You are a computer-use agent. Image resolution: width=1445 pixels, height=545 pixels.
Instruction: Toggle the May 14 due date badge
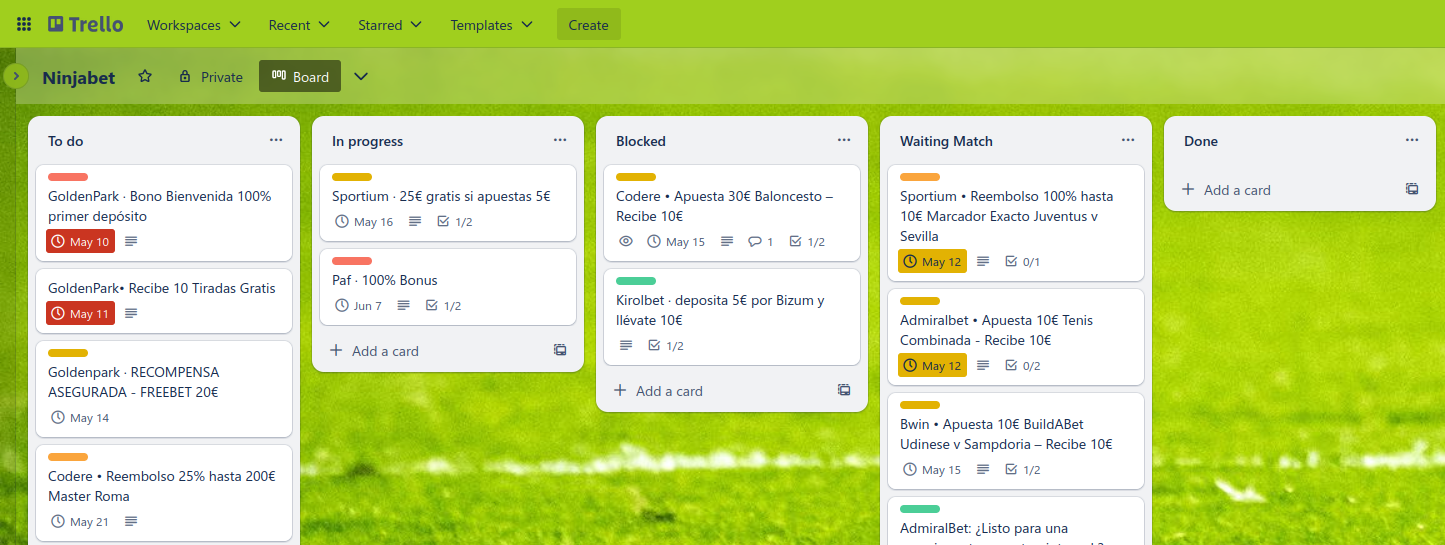click(80, 417)
